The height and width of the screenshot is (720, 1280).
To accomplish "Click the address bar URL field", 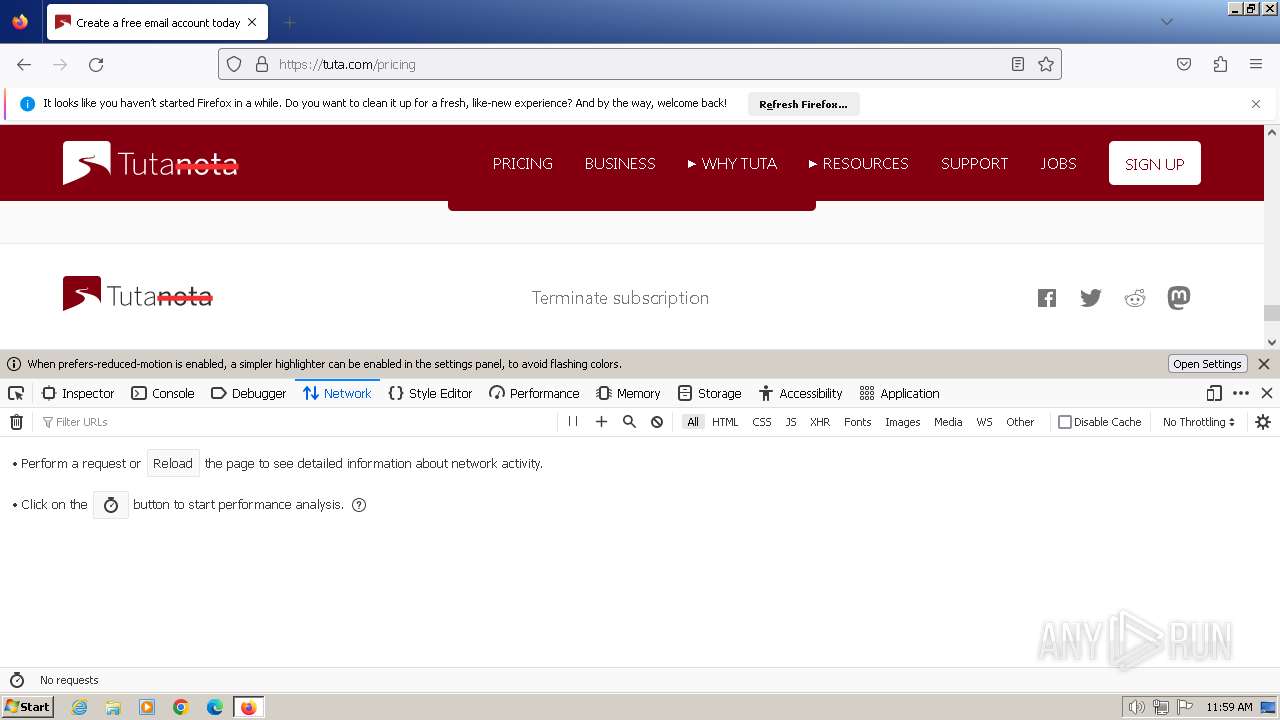I will (x=640, y=64).
